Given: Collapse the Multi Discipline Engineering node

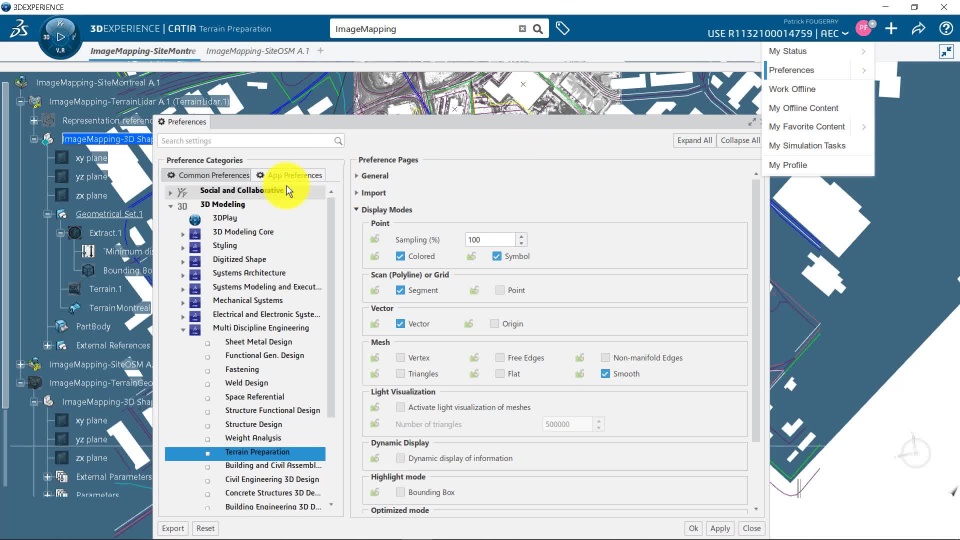Looking at the screenshot, I should point(182,329).
